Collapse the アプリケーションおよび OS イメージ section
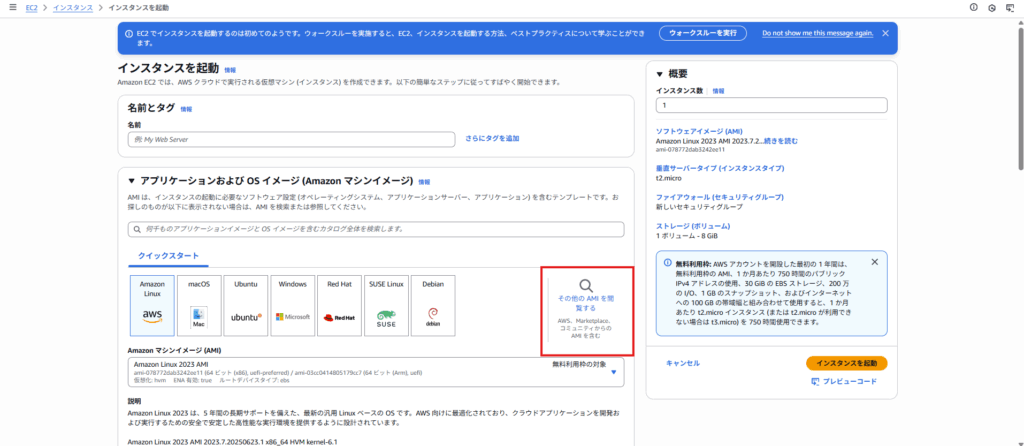 tap(131, 181)
